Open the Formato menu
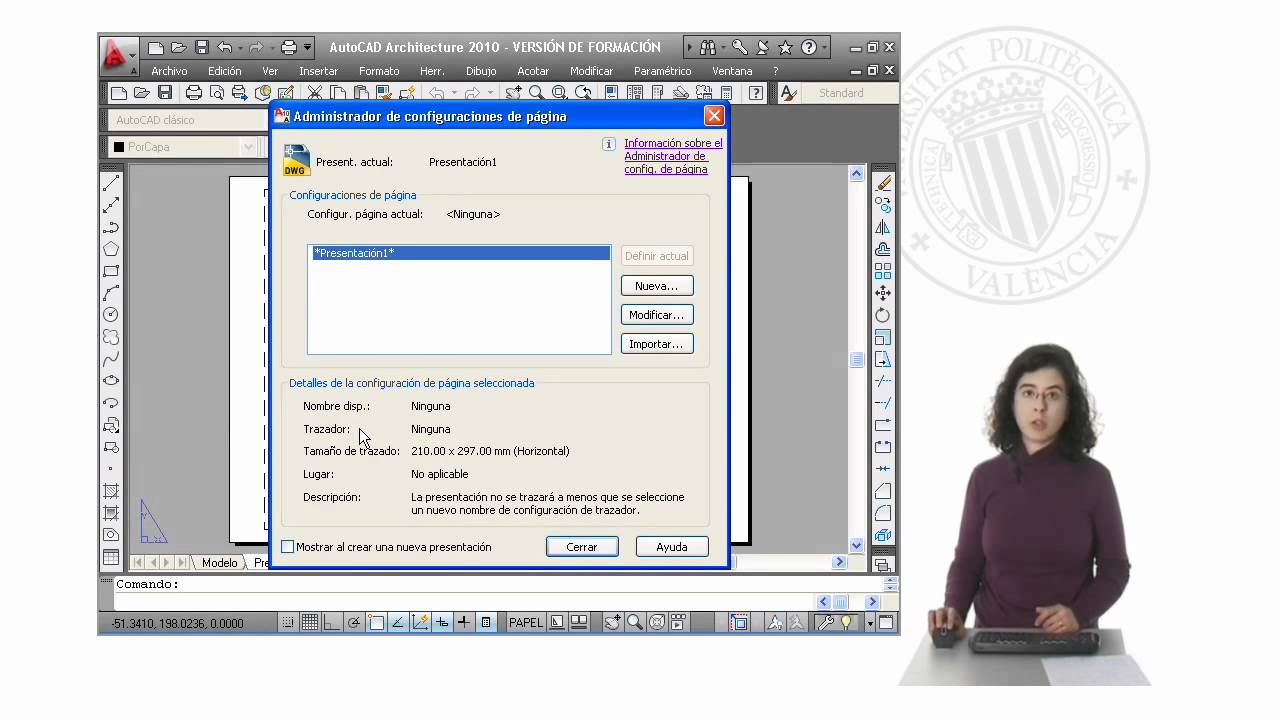The width and height of the screenshot is (1280, 720). pos(379,71)
